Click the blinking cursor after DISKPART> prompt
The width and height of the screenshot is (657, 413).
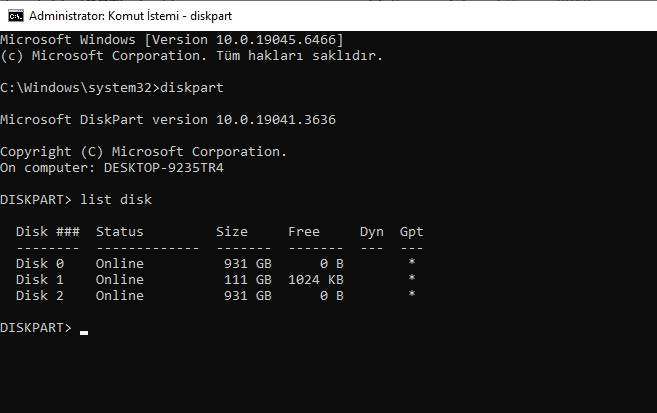tap(84, 333)
